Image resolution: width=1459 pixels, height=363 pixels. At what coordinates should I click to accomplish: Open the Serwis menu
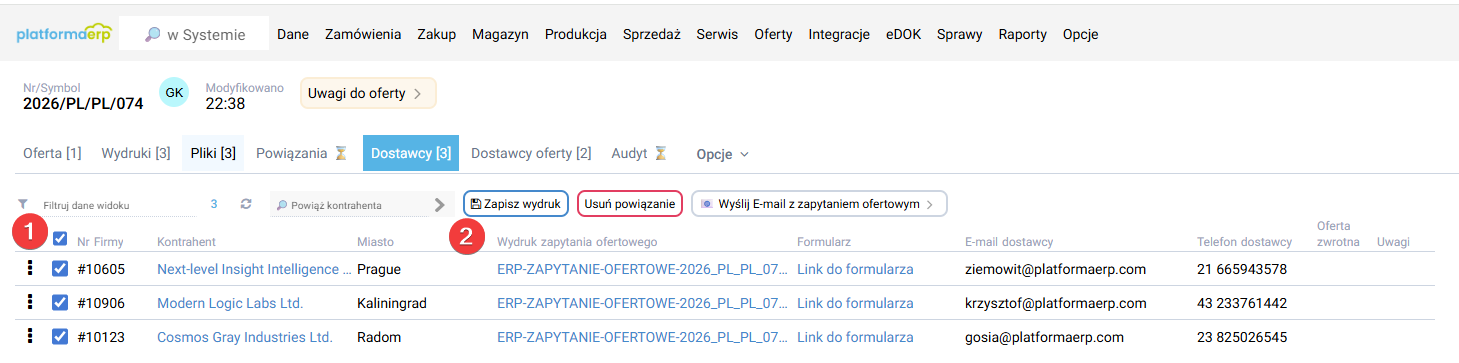click(717, 34)
